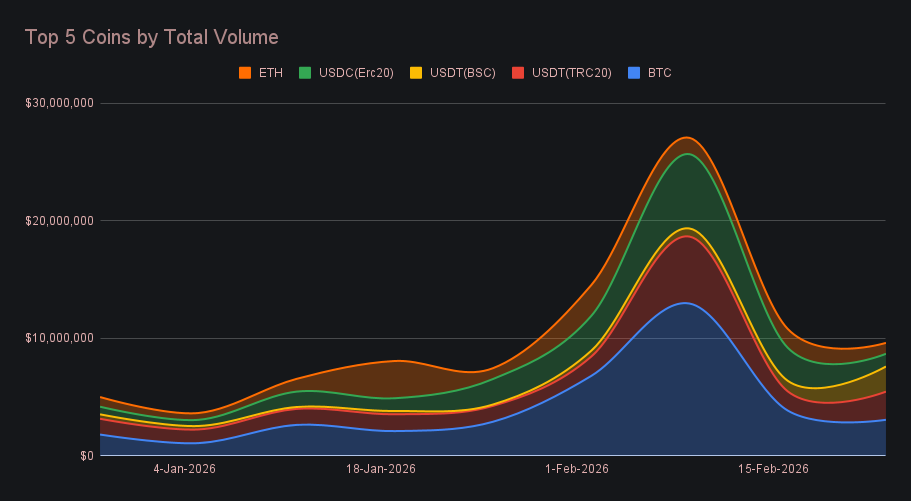Click the orange ETH legend swatch
Image resolution: width=911 pixels, height=501 pixels.
point(244,73)
